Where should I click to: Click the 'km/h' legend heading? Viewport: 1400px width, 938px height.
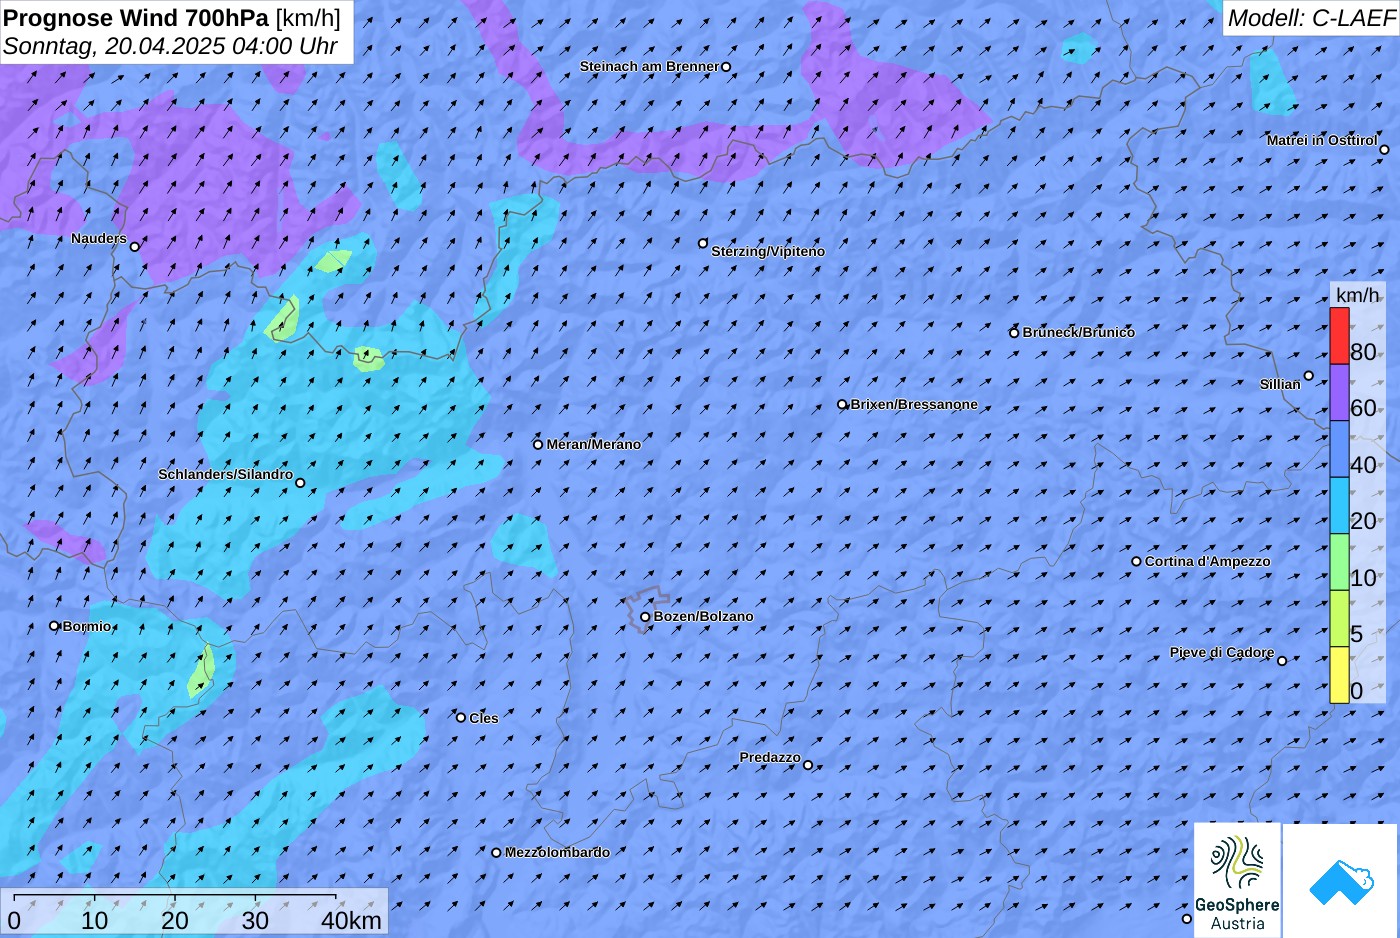(x=1358, y=295)
